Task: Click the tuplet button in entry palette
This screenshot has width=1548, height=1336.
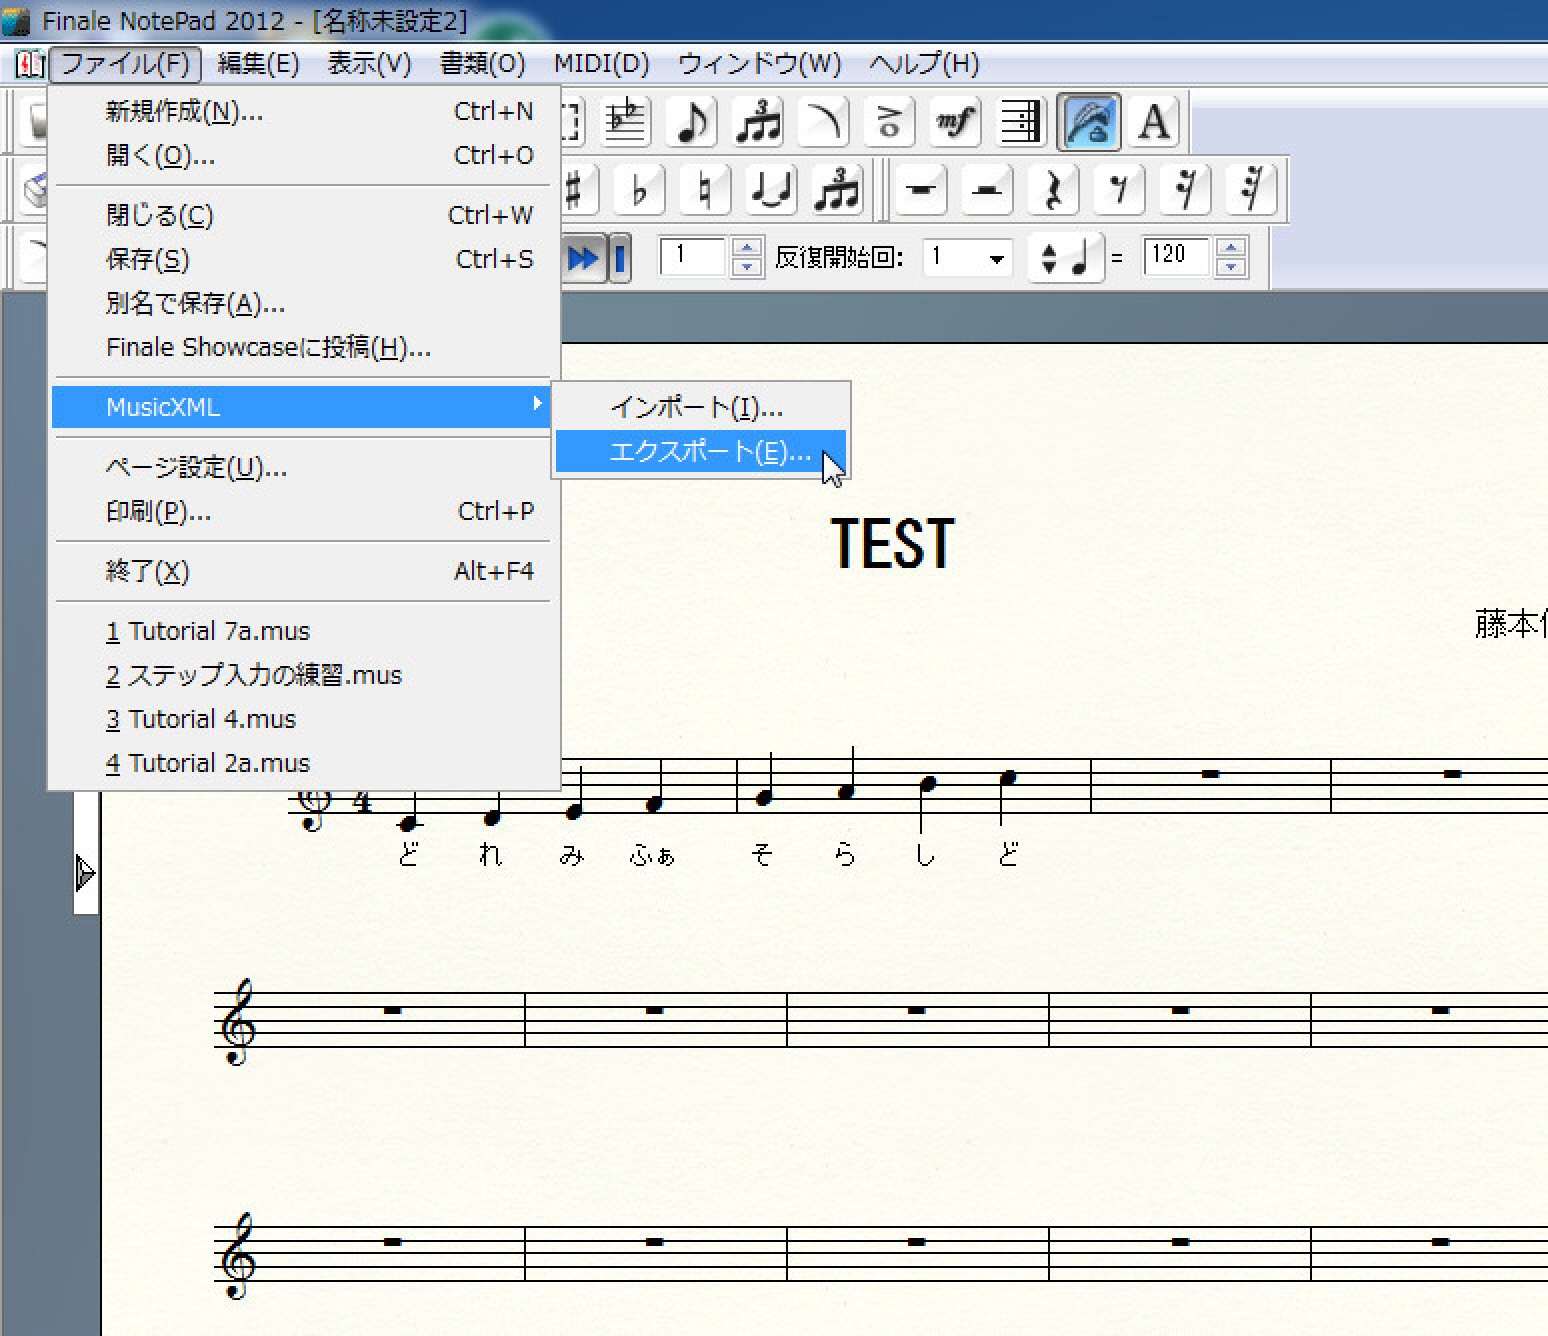Action: pyautogui.click(x=837, y=189)
